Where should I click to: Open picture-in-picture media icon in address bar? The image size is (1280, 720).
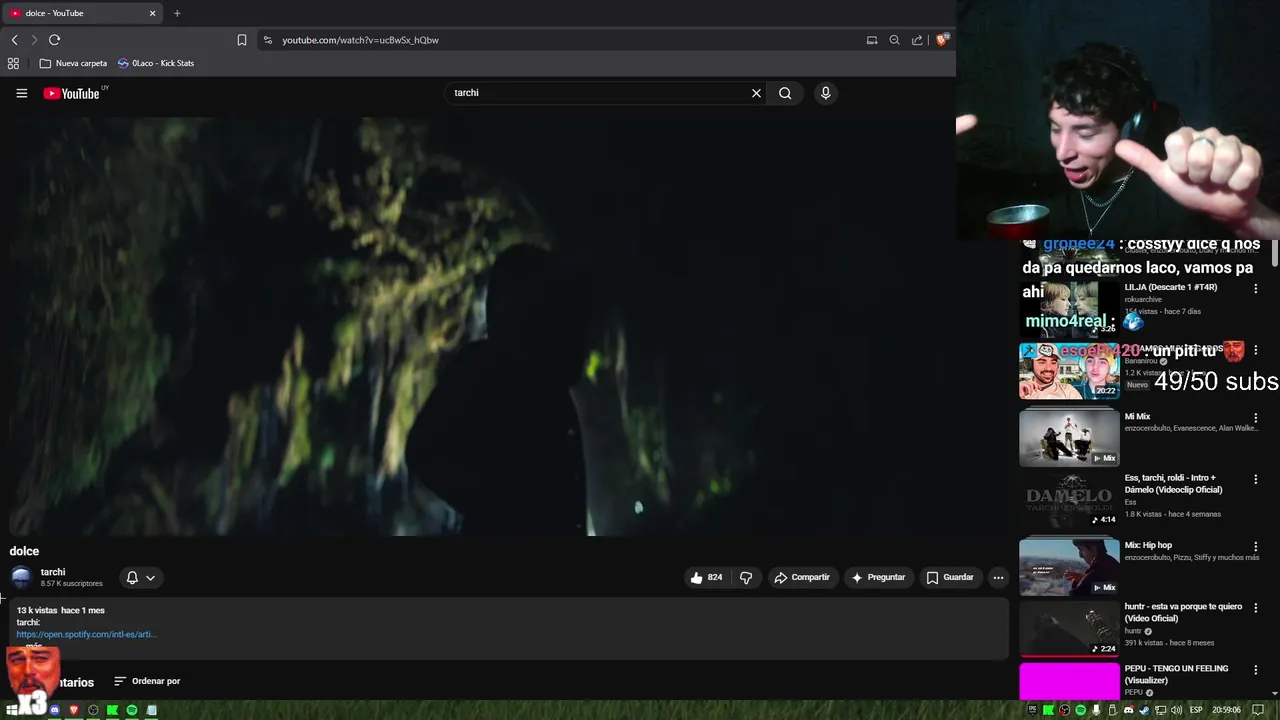tap(872, 40)
